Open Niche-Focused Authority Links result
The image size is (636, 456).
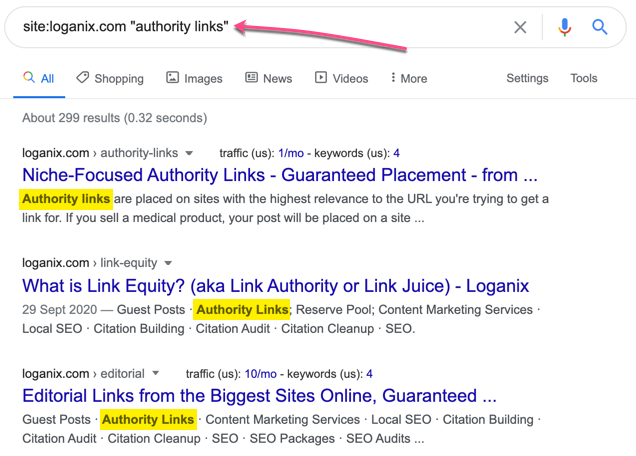[280, 175]
